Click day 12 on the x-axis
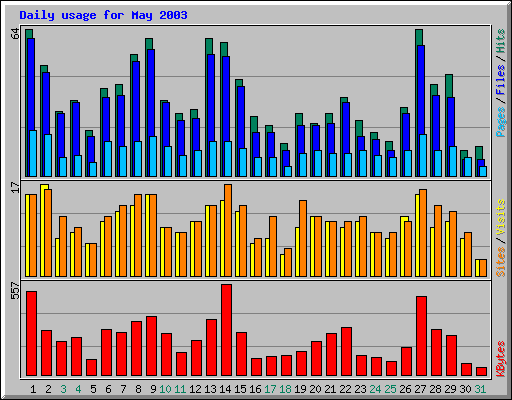Image resolution: width=512 pixels, height=400 pixels. coord(195,389)
